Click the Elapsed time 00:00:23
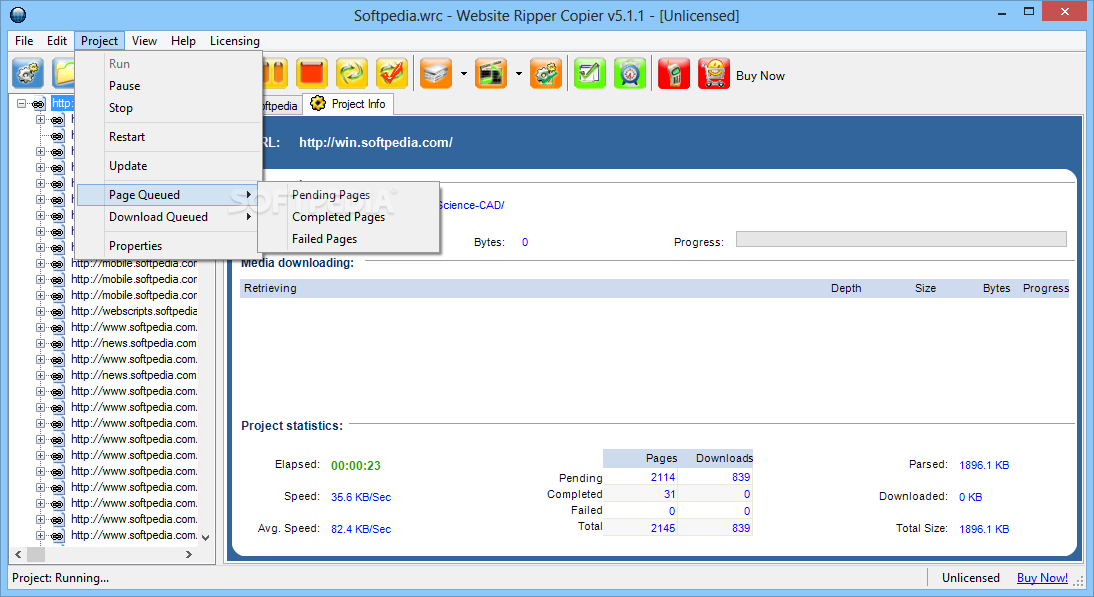This screenshot has height=597, width=1094. coord(356,466)
